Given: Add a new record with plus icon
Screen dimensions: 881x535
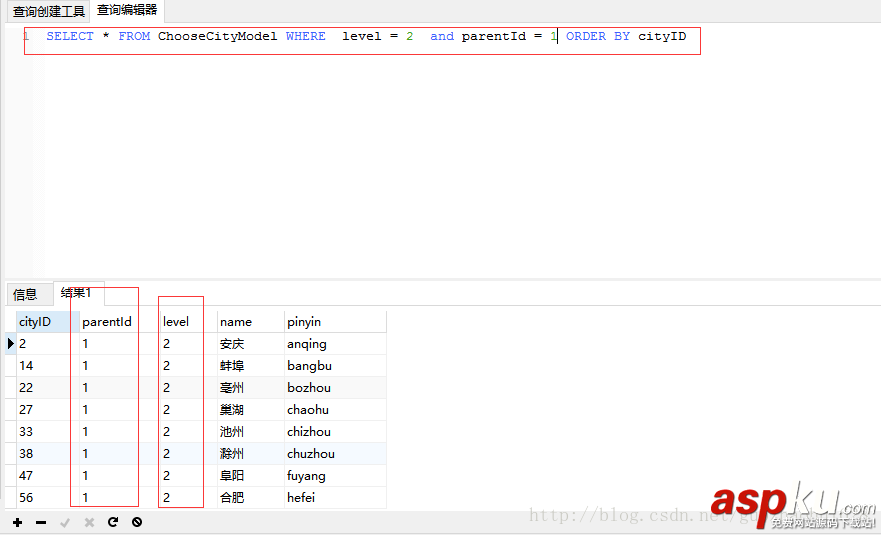Looking at the screenshot, I should tap(17, 523).
